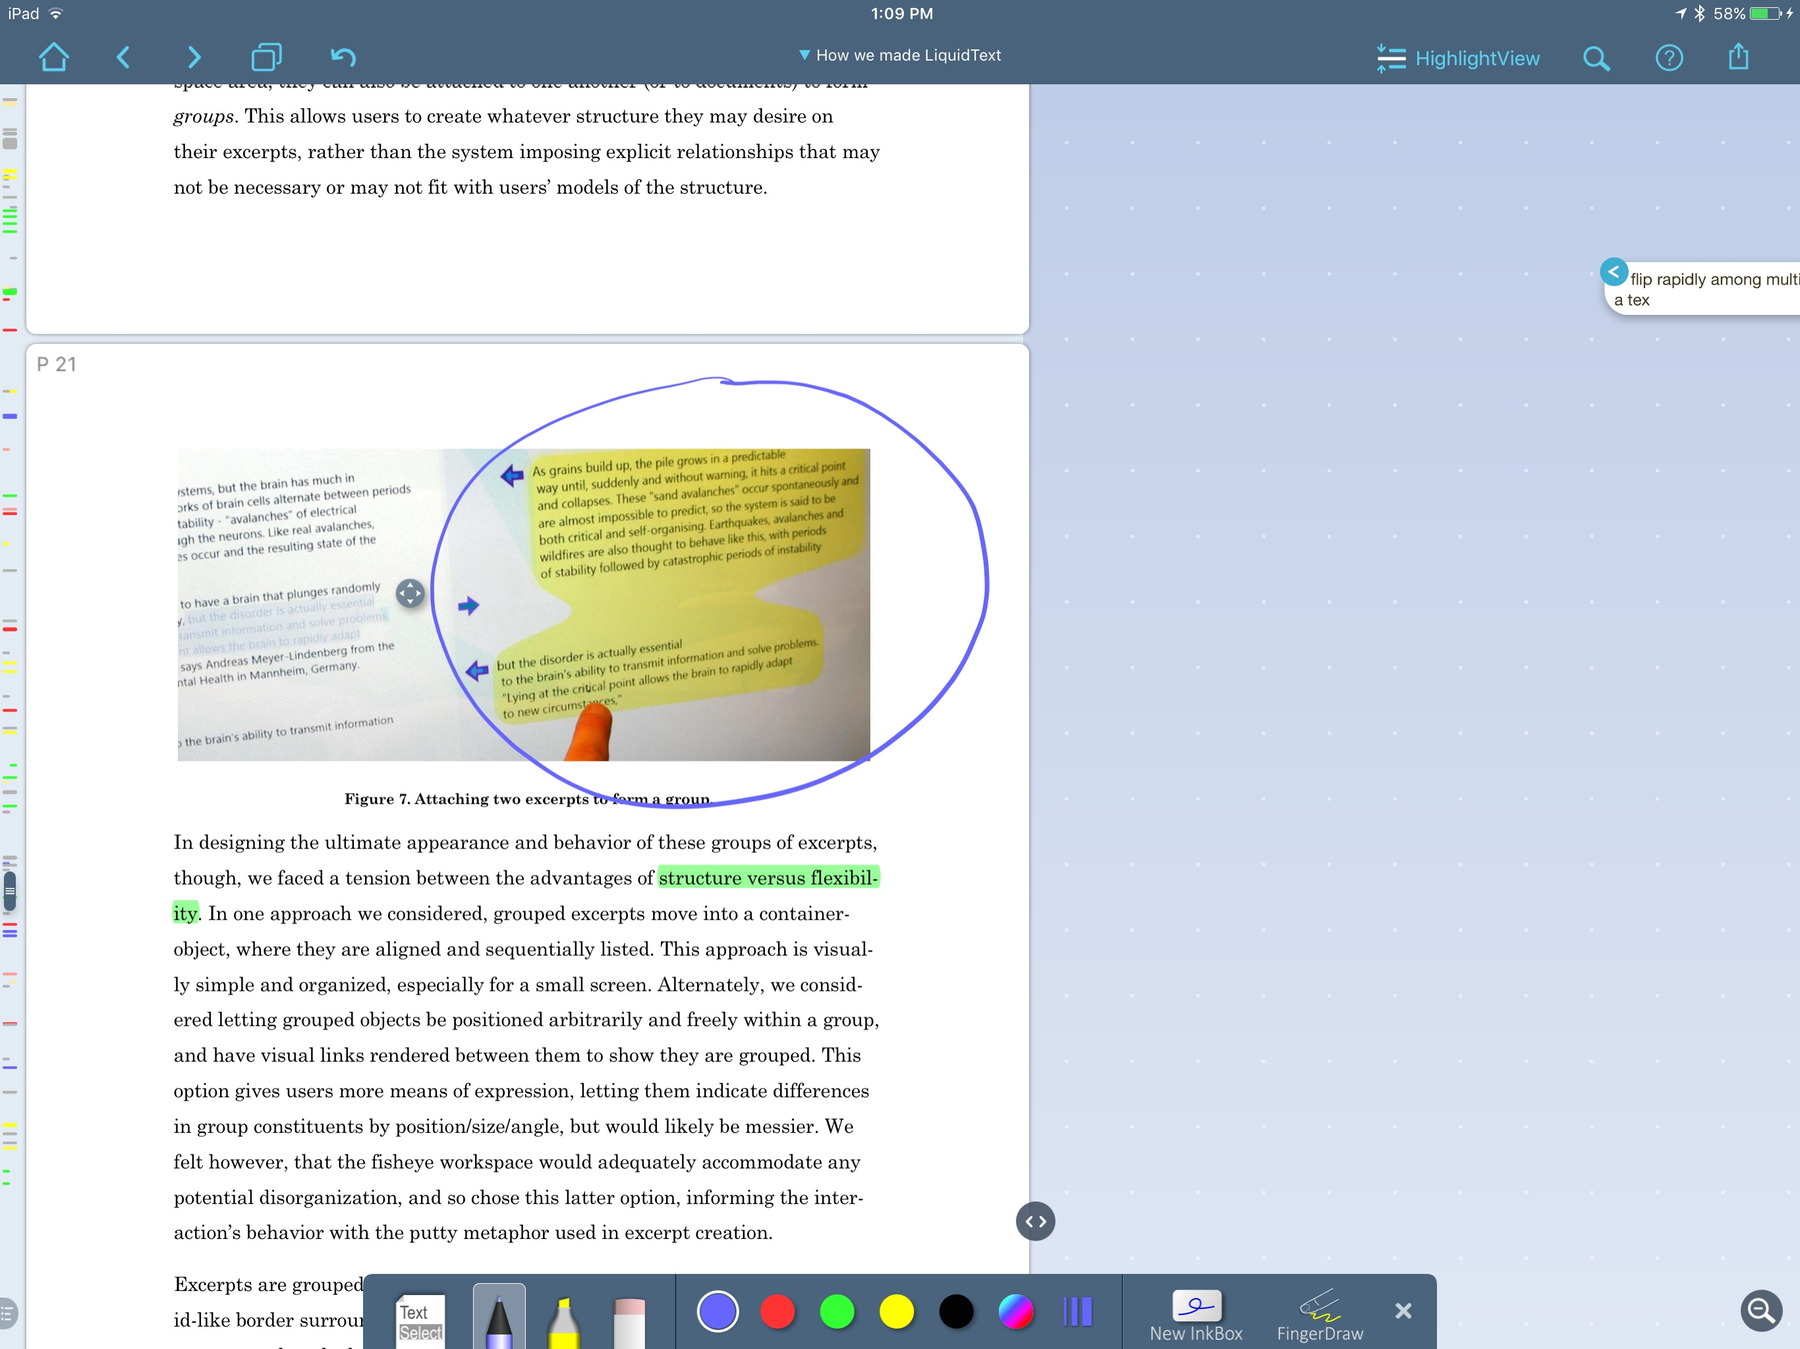
Task: Tap the share/export icon
Action: click(x=1739, y=57)
